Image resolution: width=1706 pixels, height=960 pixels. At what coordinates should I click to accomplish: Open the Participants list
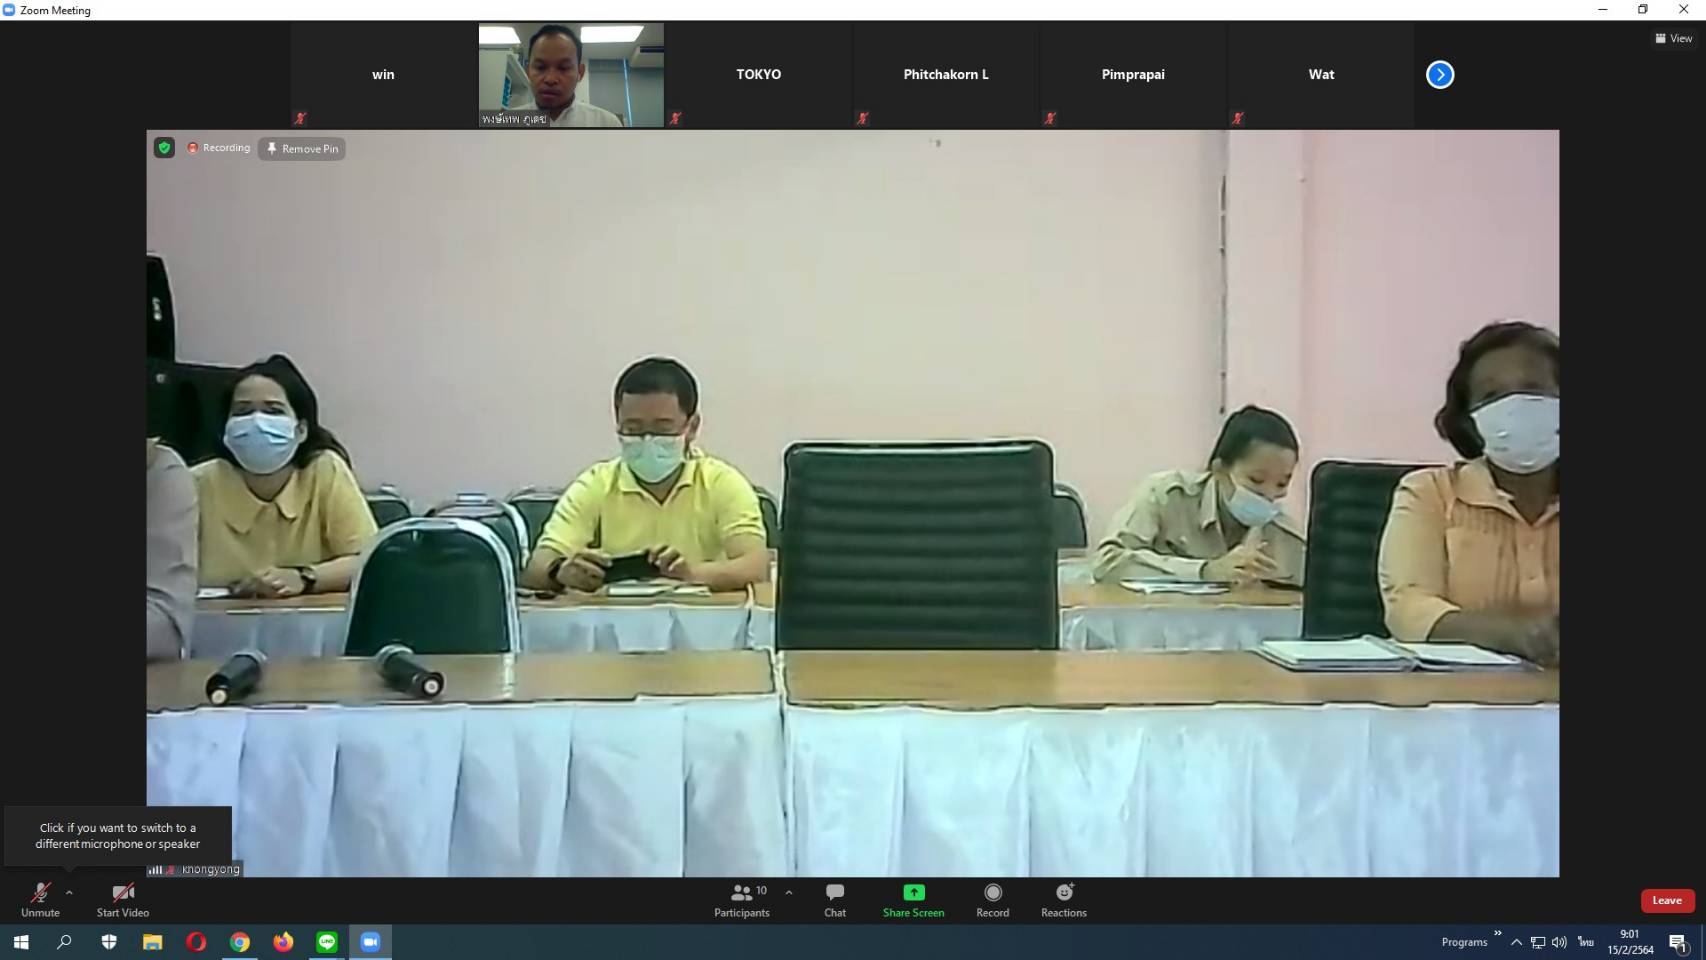click(x=741, y=899)
